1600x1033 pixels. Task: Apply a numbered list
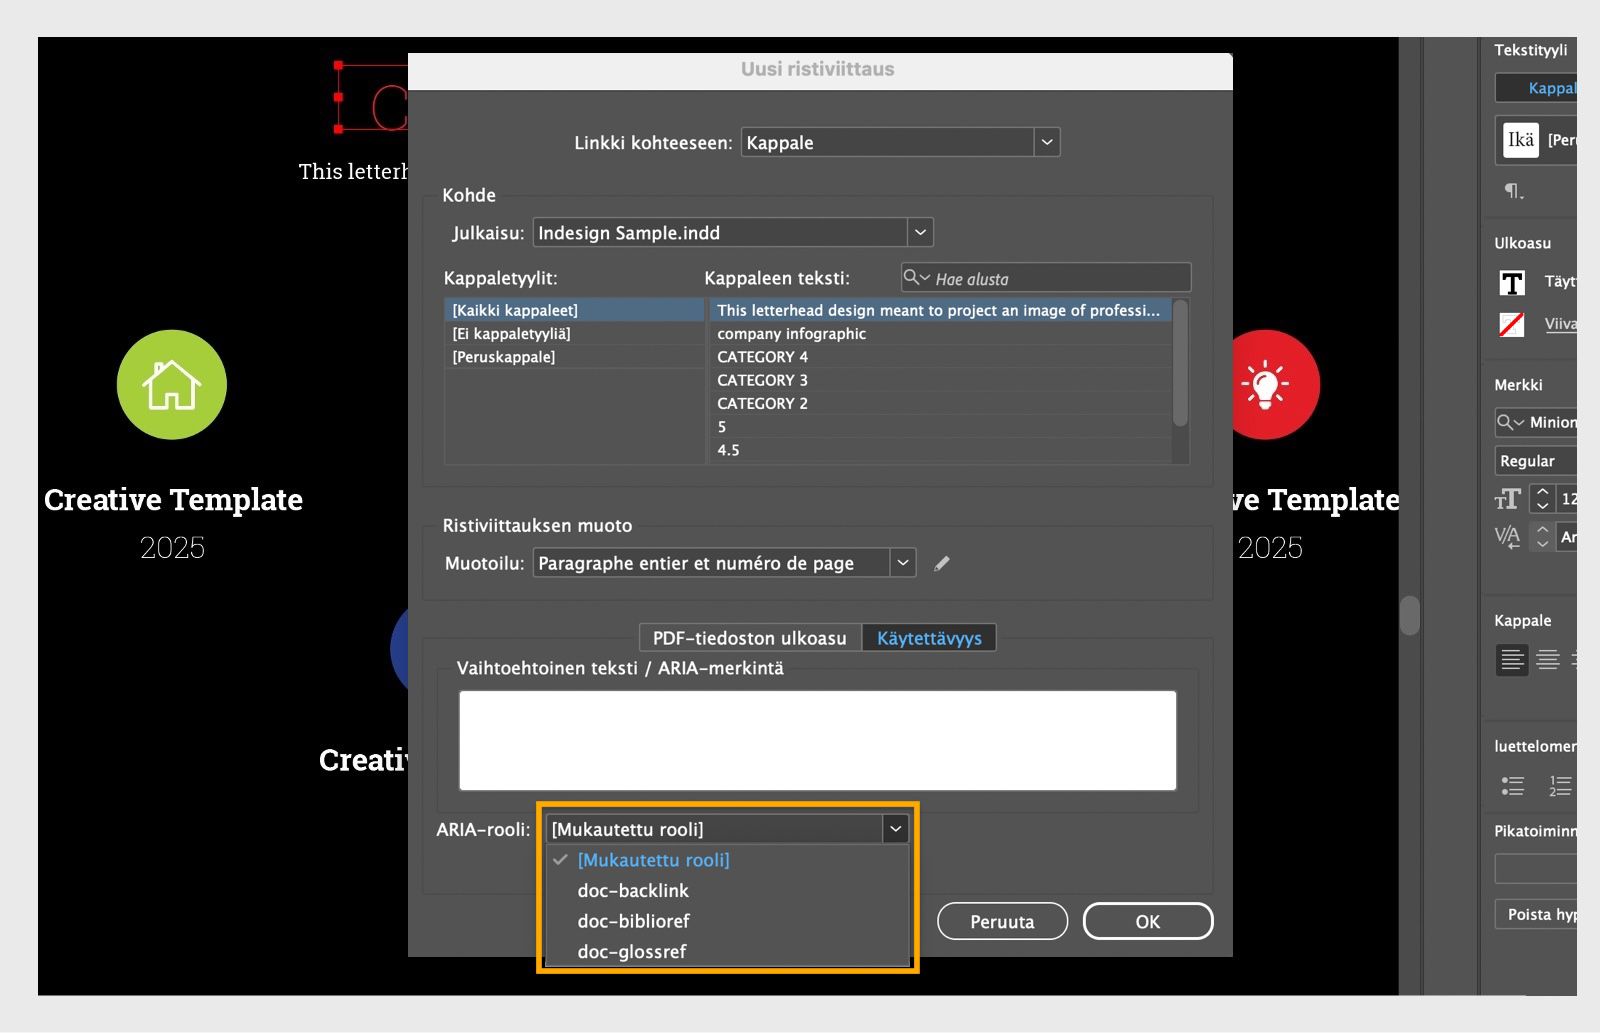(x=1560, y=787)
